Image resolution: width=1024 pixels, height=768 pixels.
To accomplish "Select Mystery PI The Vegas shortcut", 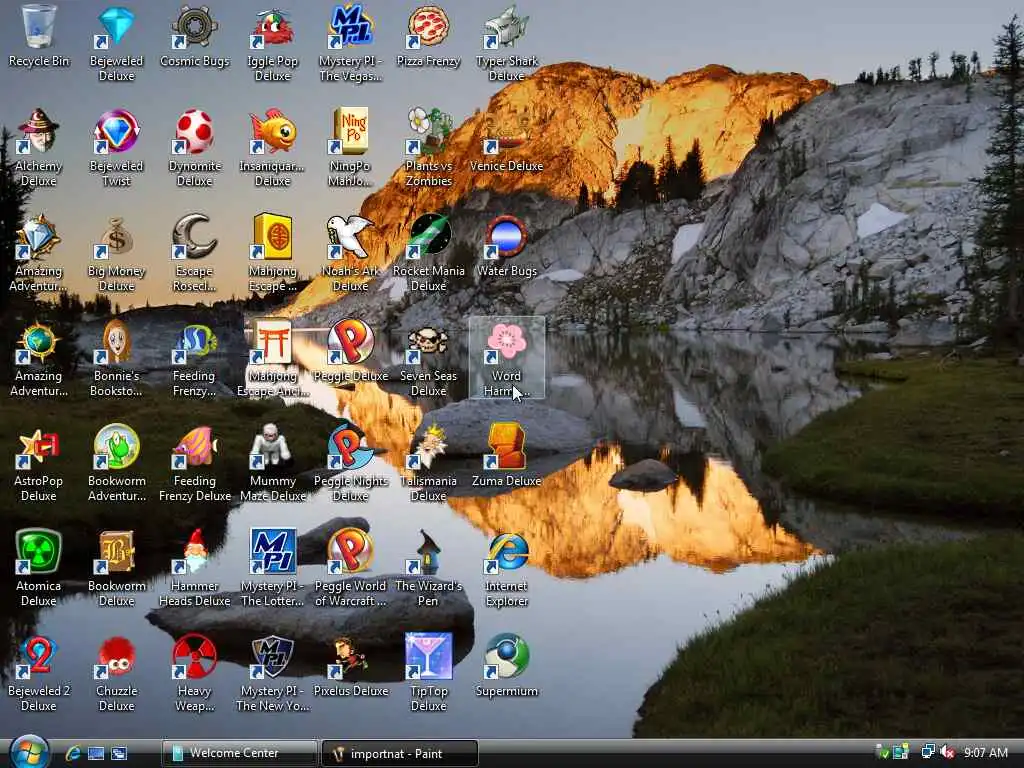I will click(351, 42).
